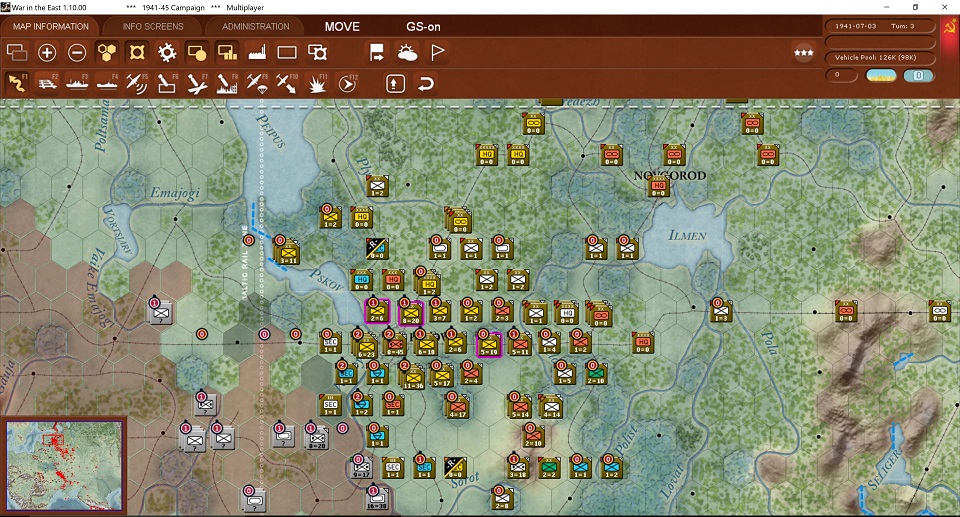The width and height of the screenshot is (960, 517).
Task: Toggle the rectangle-with-circle counter icon
Action: (x=197, y=53)
